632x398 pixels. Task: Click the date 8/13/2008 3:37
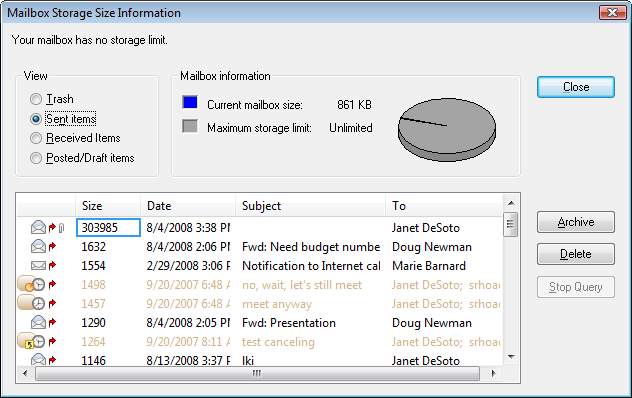pyautogui.click(x=188, y=360)
